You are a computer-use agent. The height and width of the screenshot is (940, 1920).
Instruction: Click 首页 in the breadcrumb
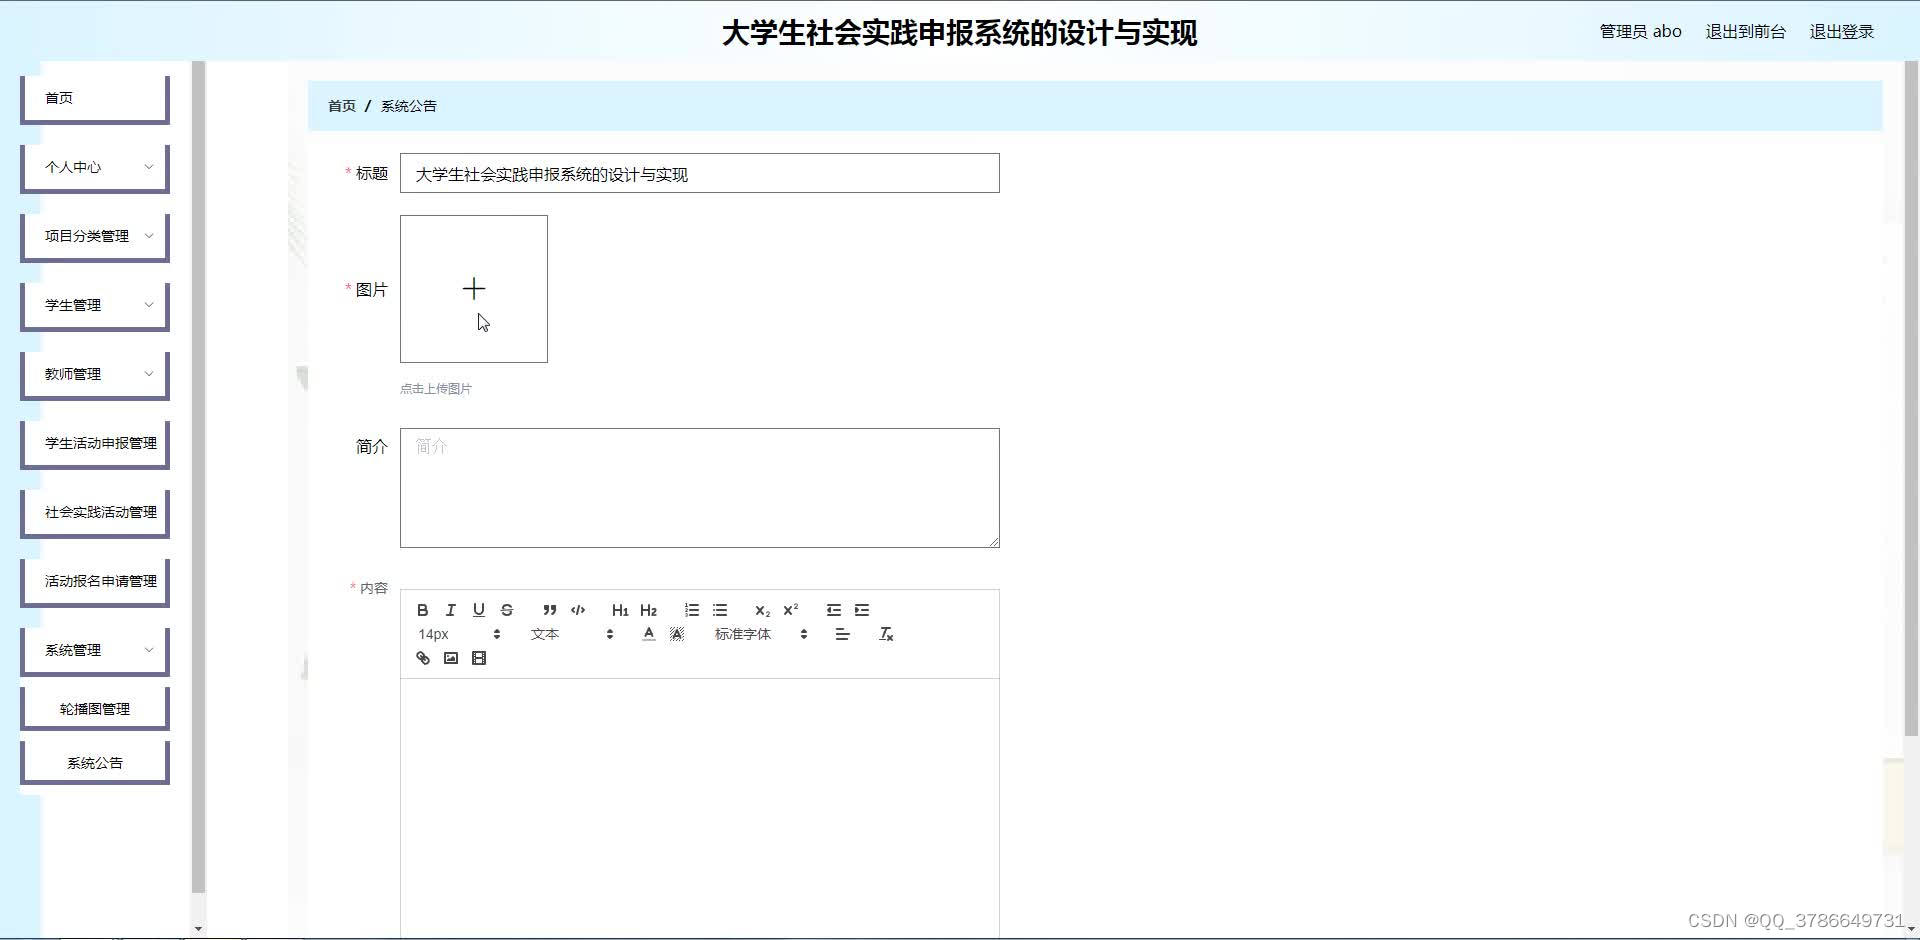[x=342, y=106]
